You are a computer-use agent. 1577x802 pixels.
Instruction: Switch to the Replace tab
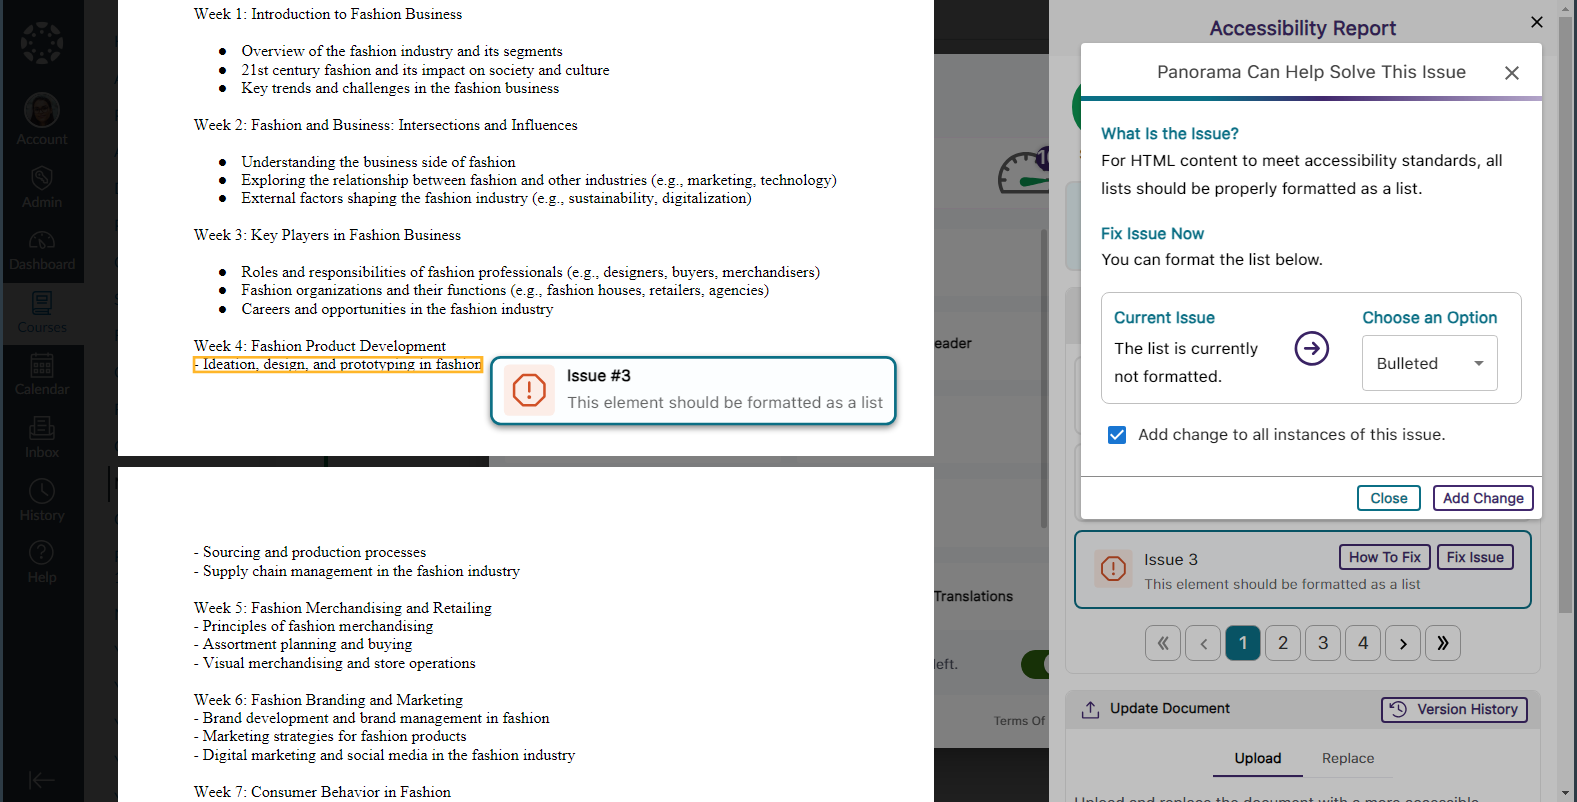(1347, 758)
